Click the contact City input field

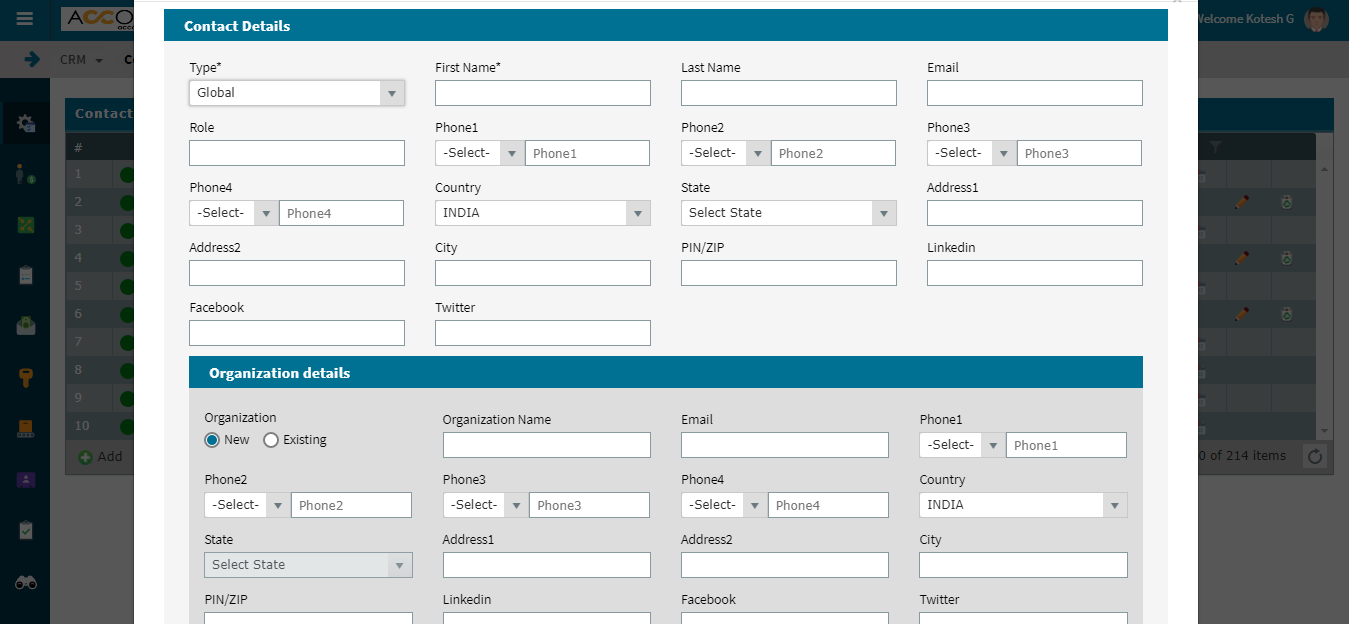point(543,273)
